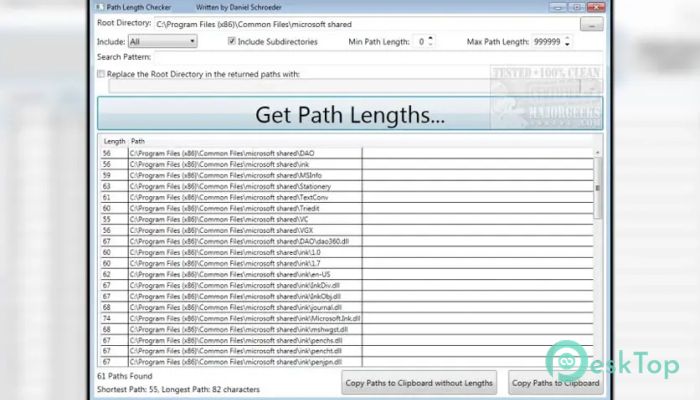Click in the Root Directory input field
This screenshot has width=700, height=400.
[366, 24]
